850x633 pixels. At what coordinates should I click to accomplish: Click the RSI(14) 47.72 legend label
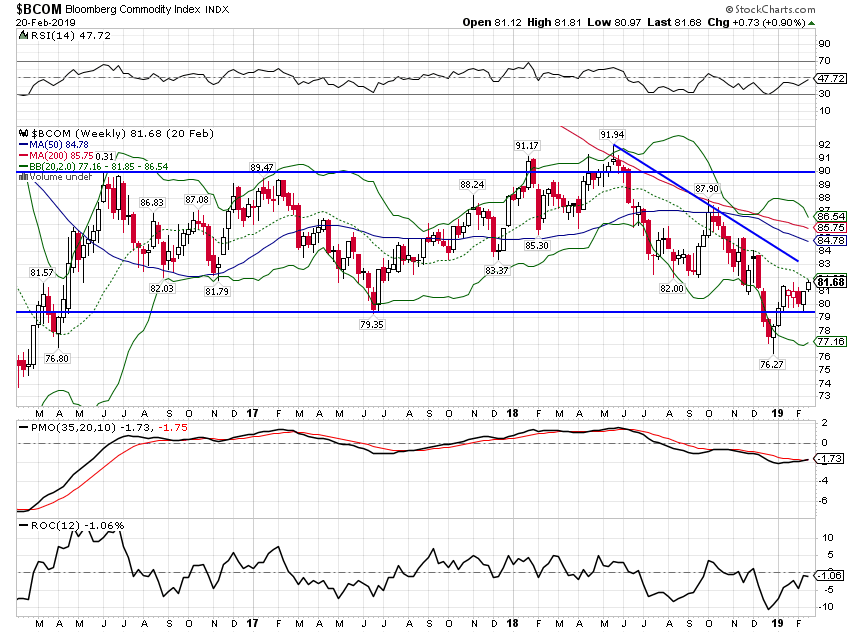(70, 36)
